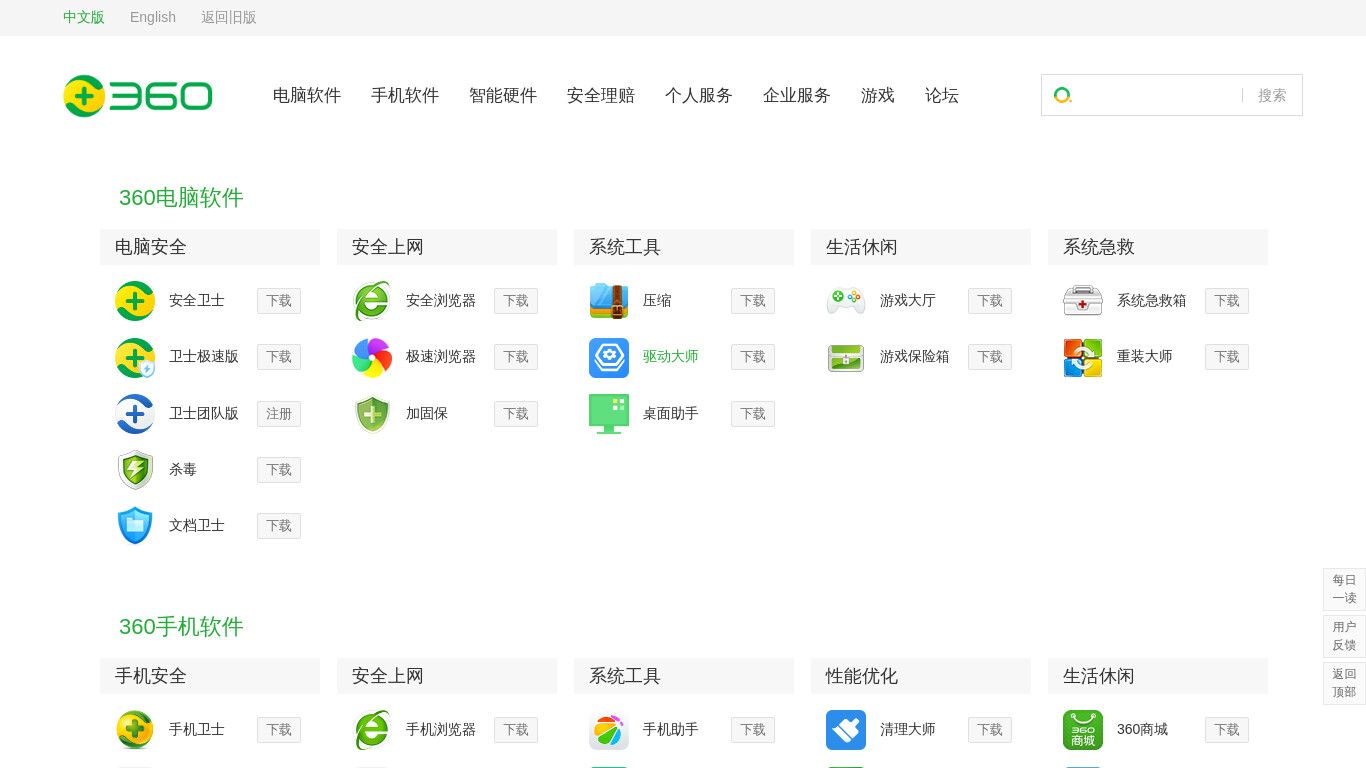The width and height of the screenshot is (1366, 768).
Task: Open the 游戏 navigation menu
Action: coord(878,96)
